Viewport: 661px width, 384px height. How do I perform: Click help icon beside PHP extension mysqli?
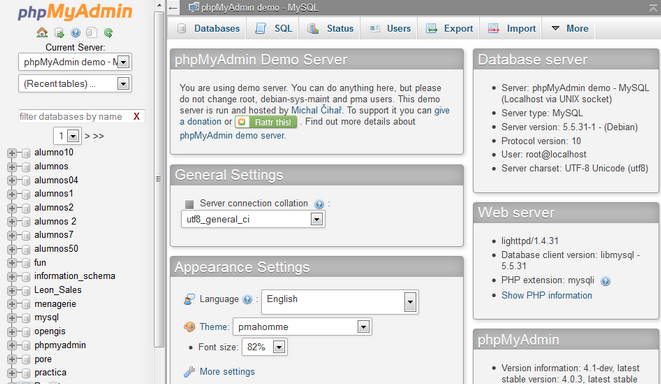tap(605, 281)
